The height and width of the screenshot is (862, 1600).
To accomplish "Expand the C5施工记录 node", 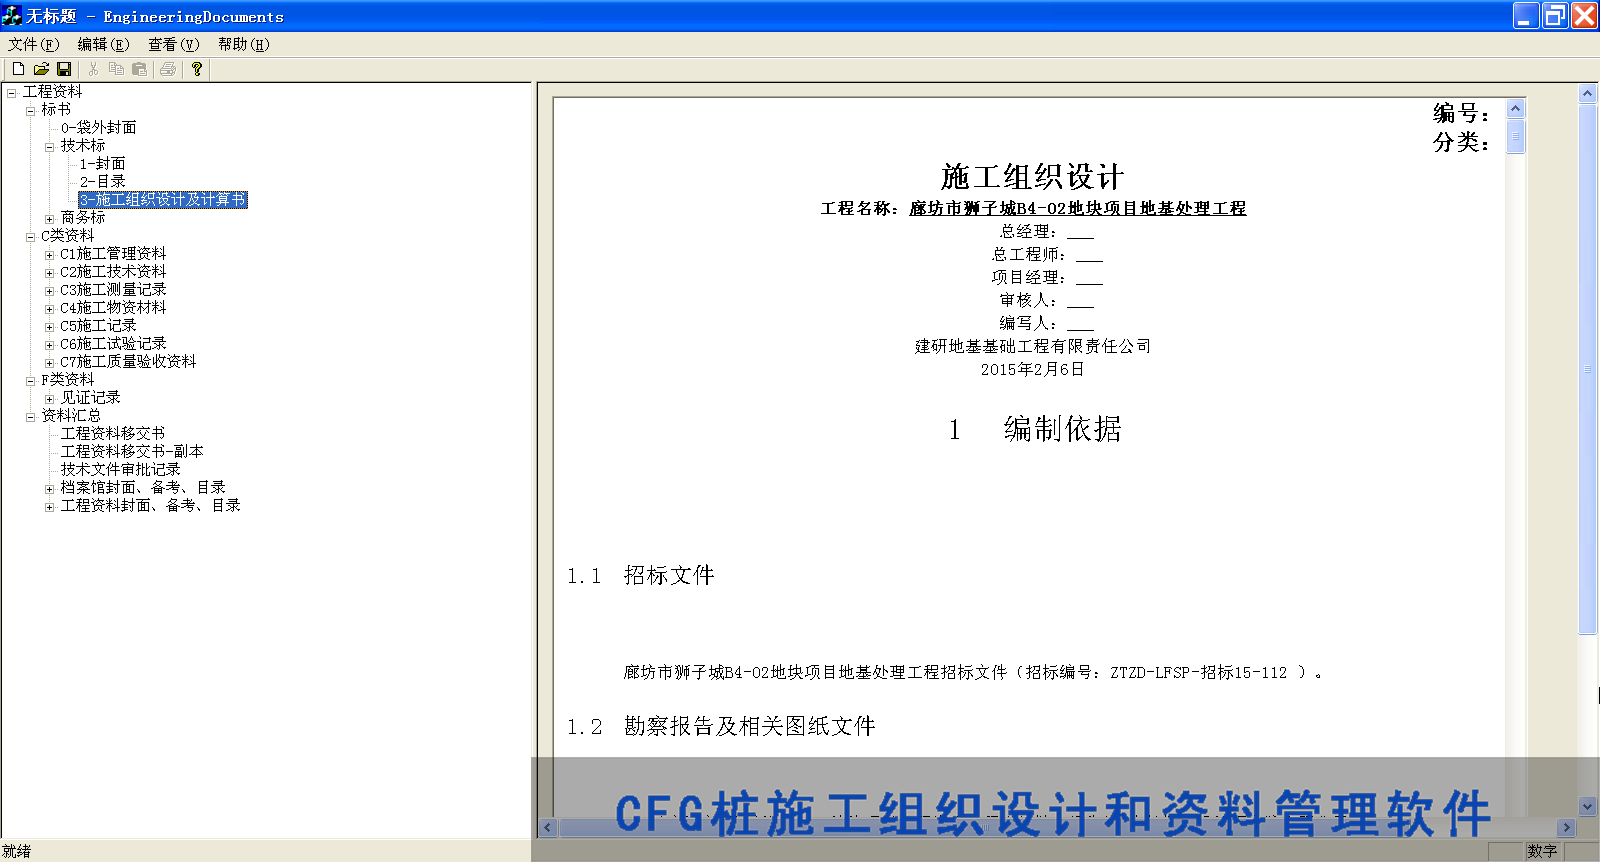I will 49,326.
